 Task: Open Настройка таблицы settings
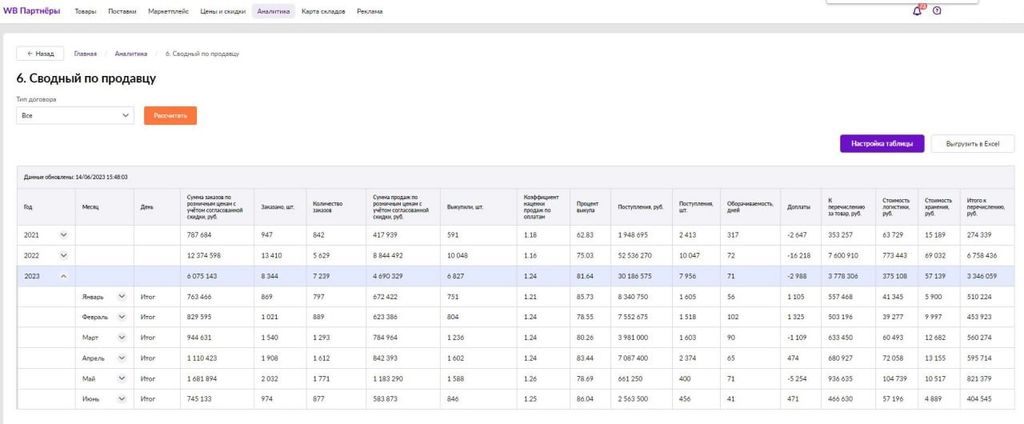pyautogui.click(x=882, y=144)
